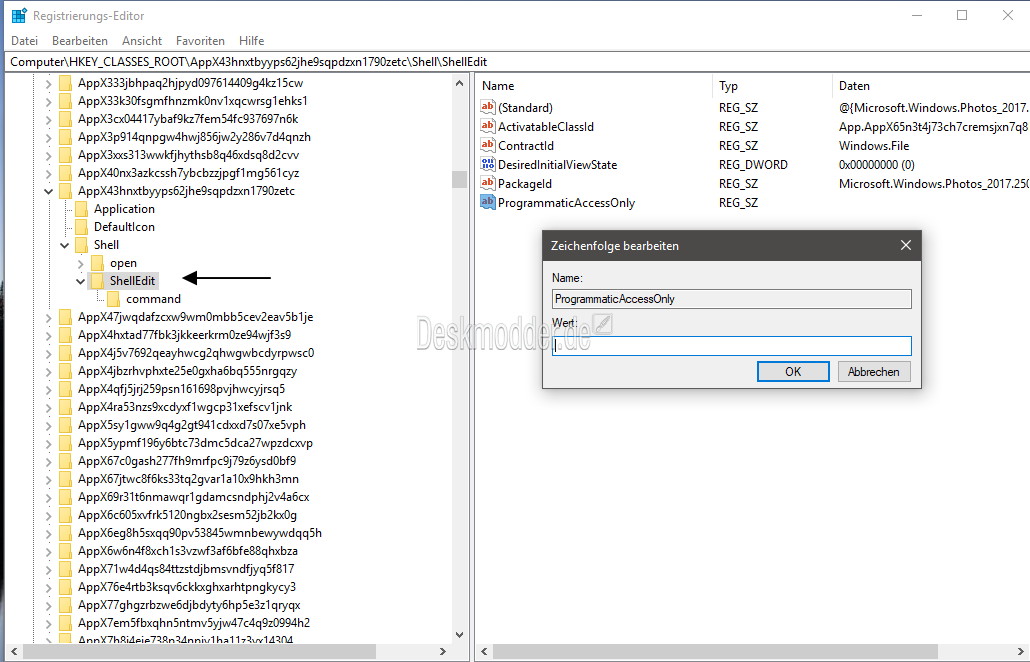1030x662 pixels.
Task: Click the open key folder icon
Action: pos(98,263)
